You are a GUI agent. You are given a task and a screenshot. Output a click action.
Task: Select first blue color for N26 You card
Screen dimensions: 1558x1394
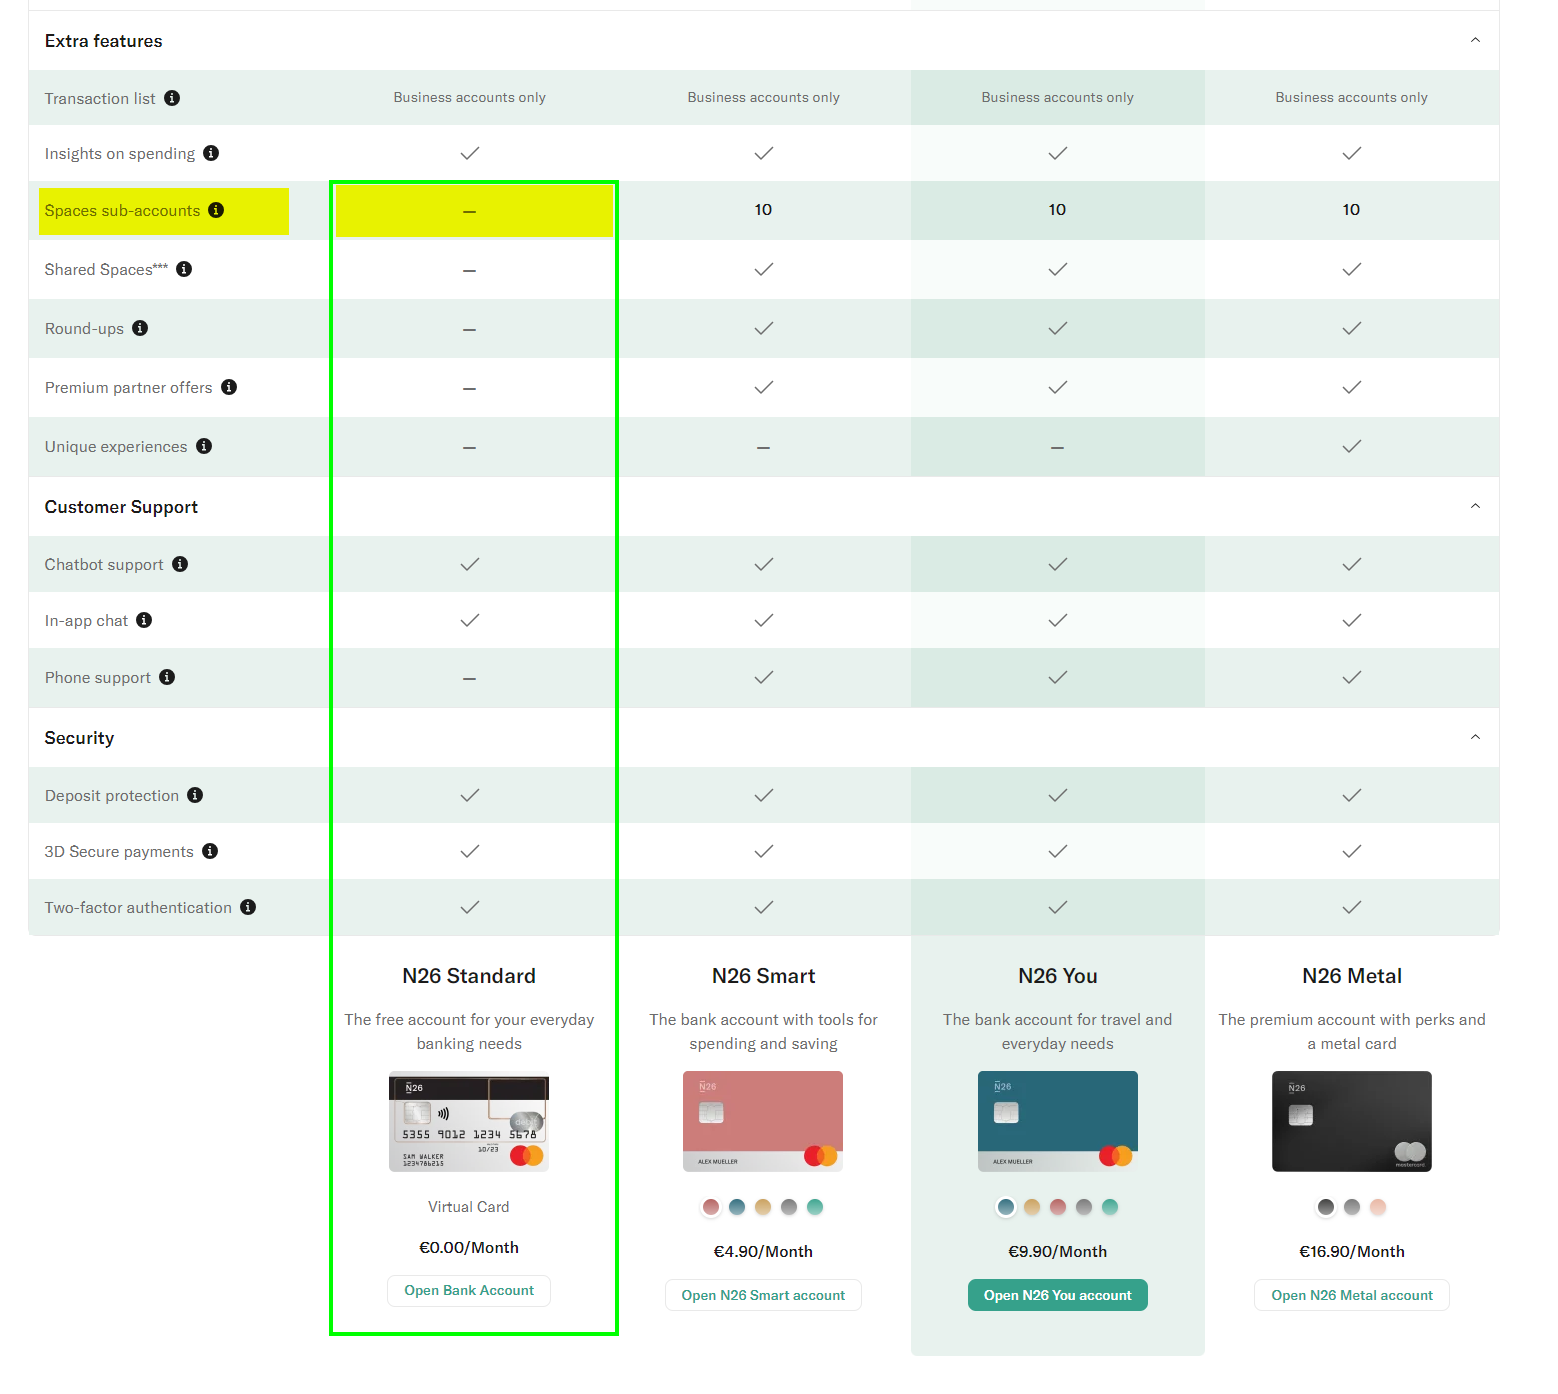coord(1006,1207)
